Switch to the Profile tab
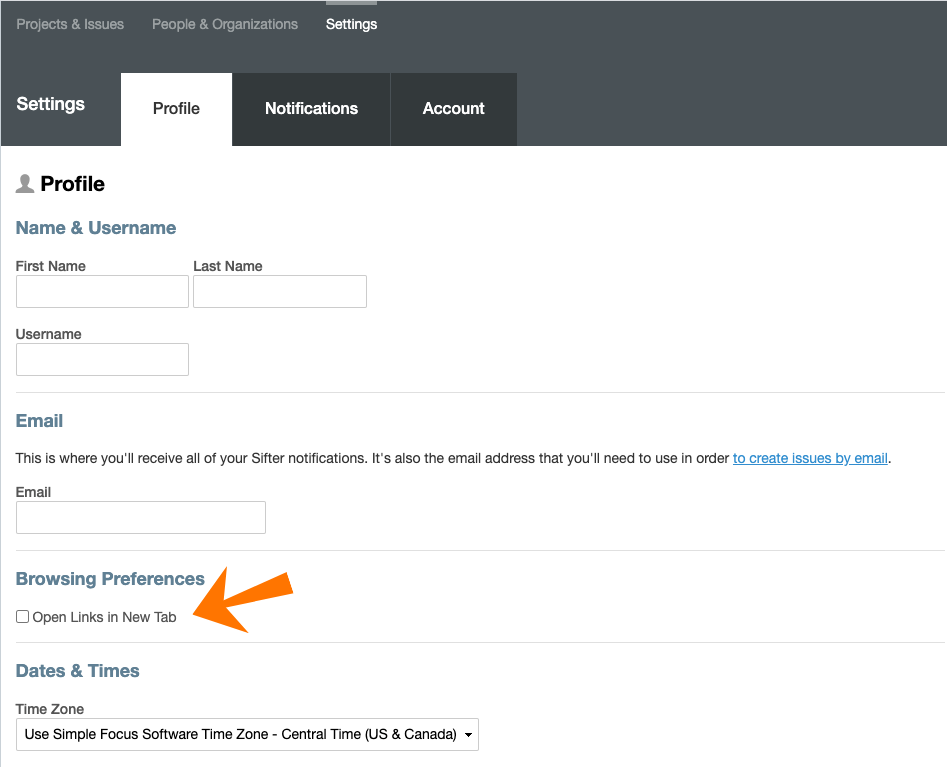 [176, 109]
